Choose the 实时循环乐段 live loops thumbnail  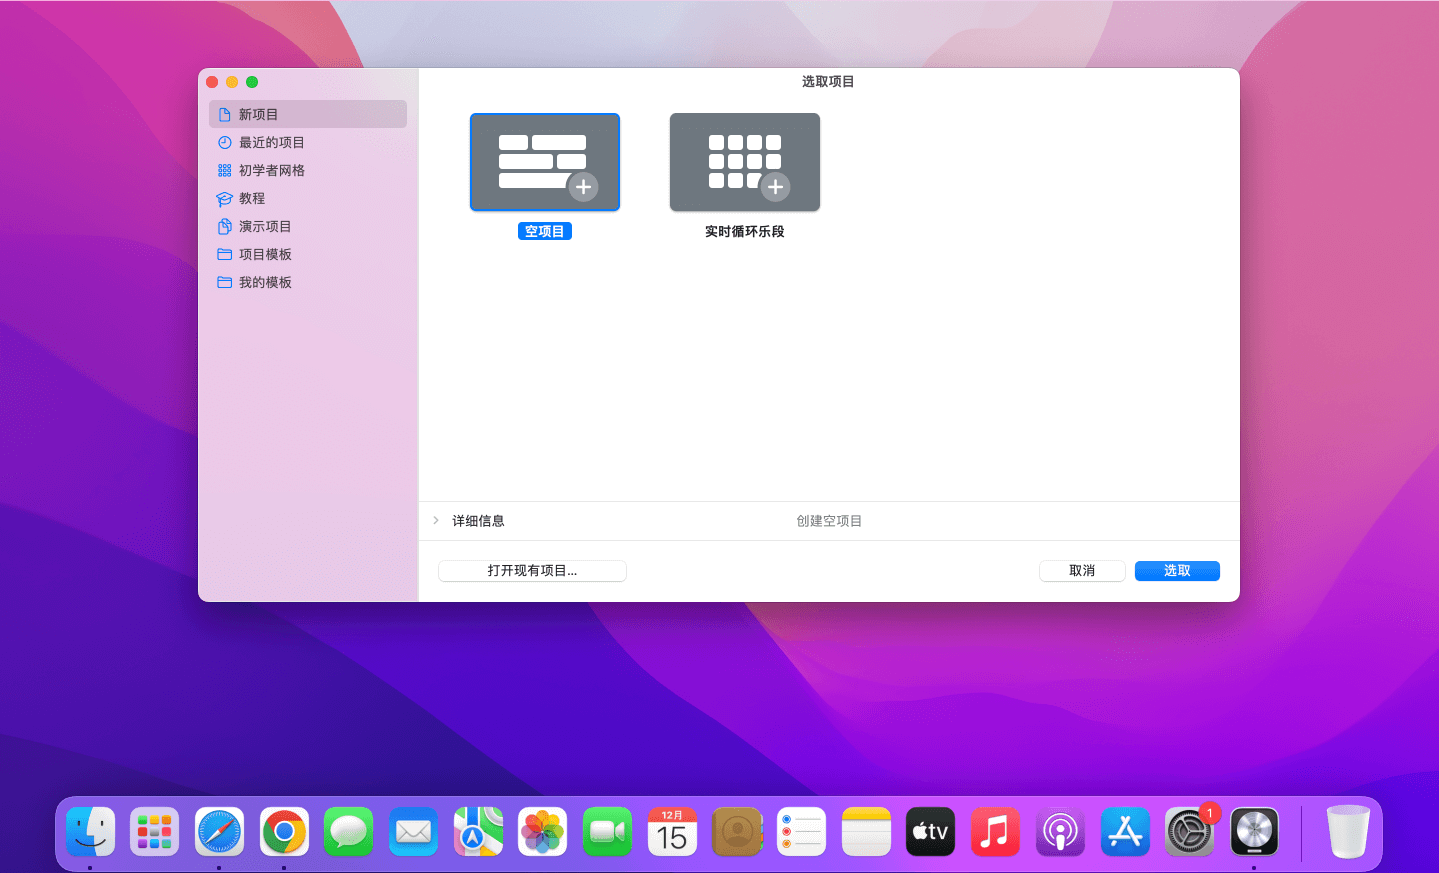(744, 162)
